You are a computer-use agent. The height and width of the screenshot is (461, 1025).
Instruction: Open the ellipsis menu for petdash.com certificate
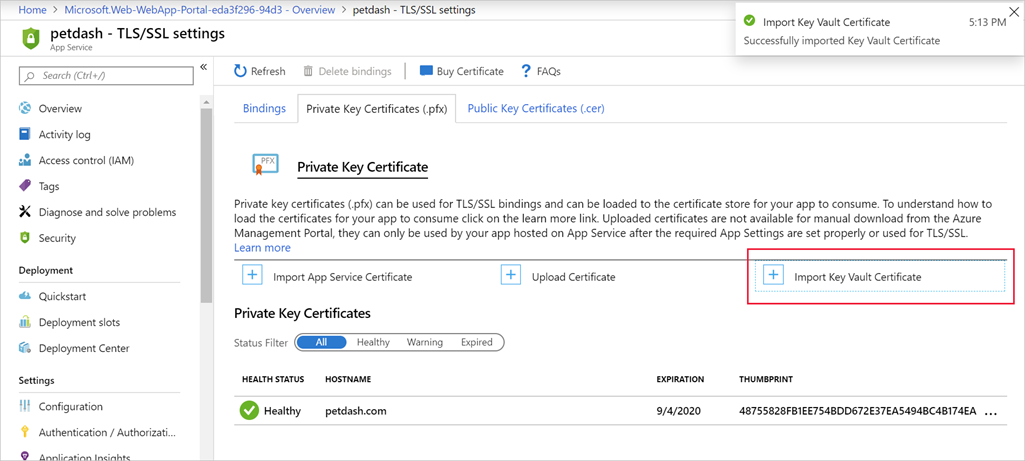click(x=991, y=411)
